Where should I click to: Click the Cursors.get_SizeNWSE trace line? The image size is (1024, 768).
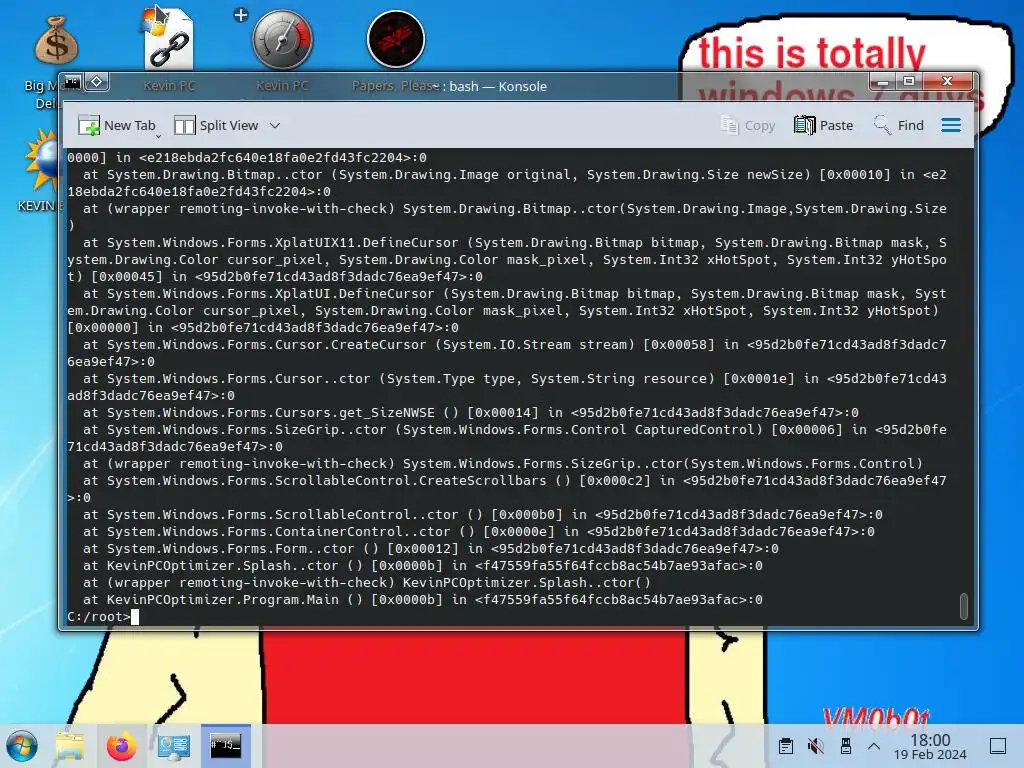point(470,413)
